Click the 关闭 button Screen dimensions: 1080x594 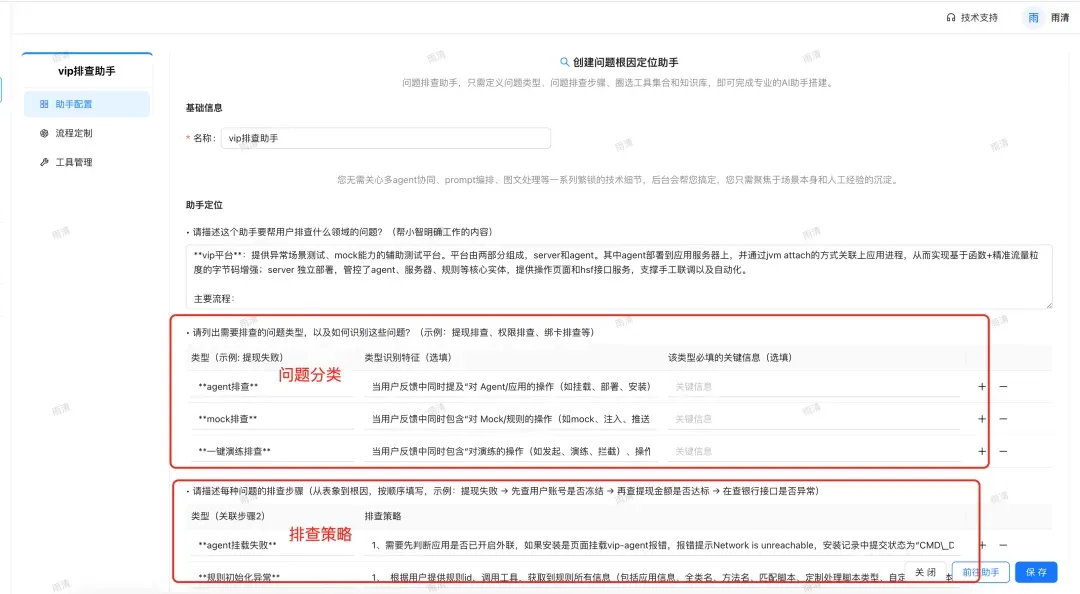[x=925, y=572]
